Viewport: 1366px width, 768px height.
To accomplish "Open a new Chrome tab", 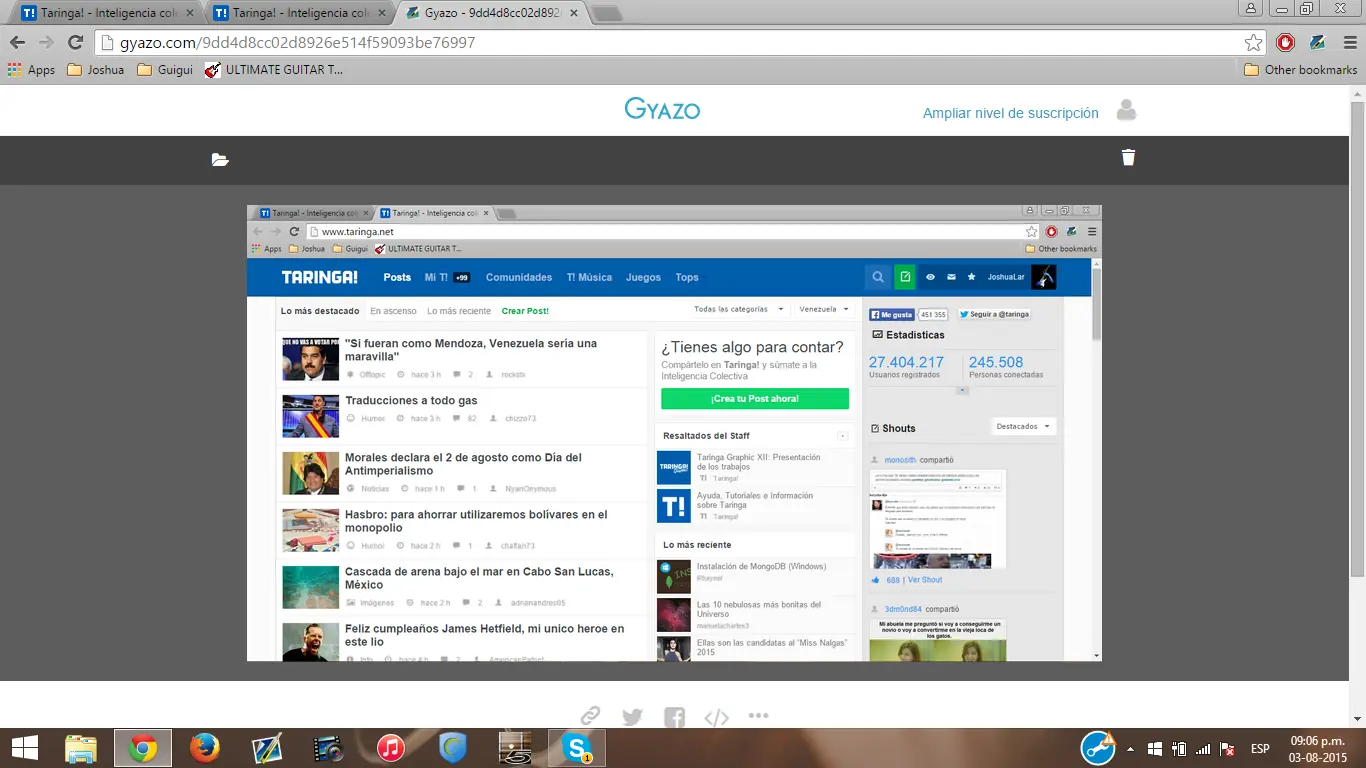I will pos(607,14).
